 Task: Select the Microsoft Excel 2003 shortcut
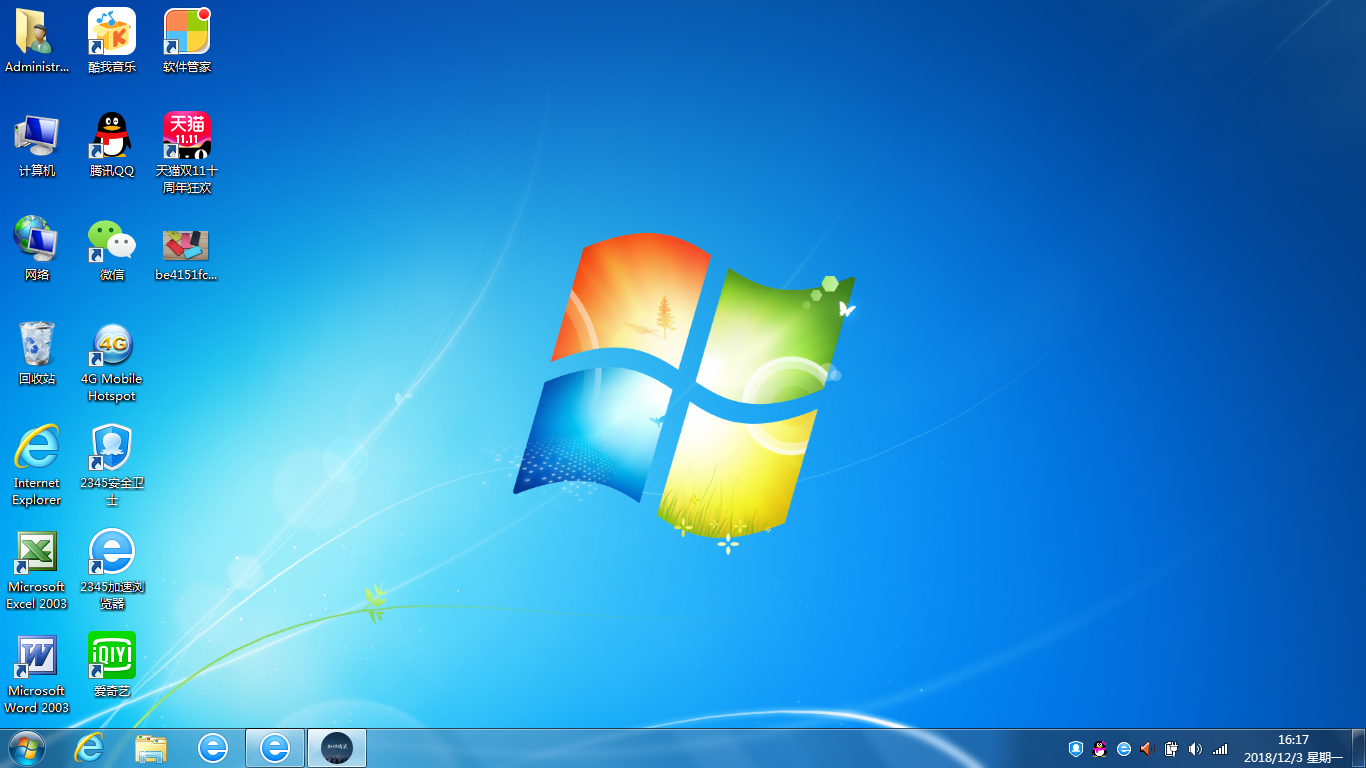coord(37,553)
